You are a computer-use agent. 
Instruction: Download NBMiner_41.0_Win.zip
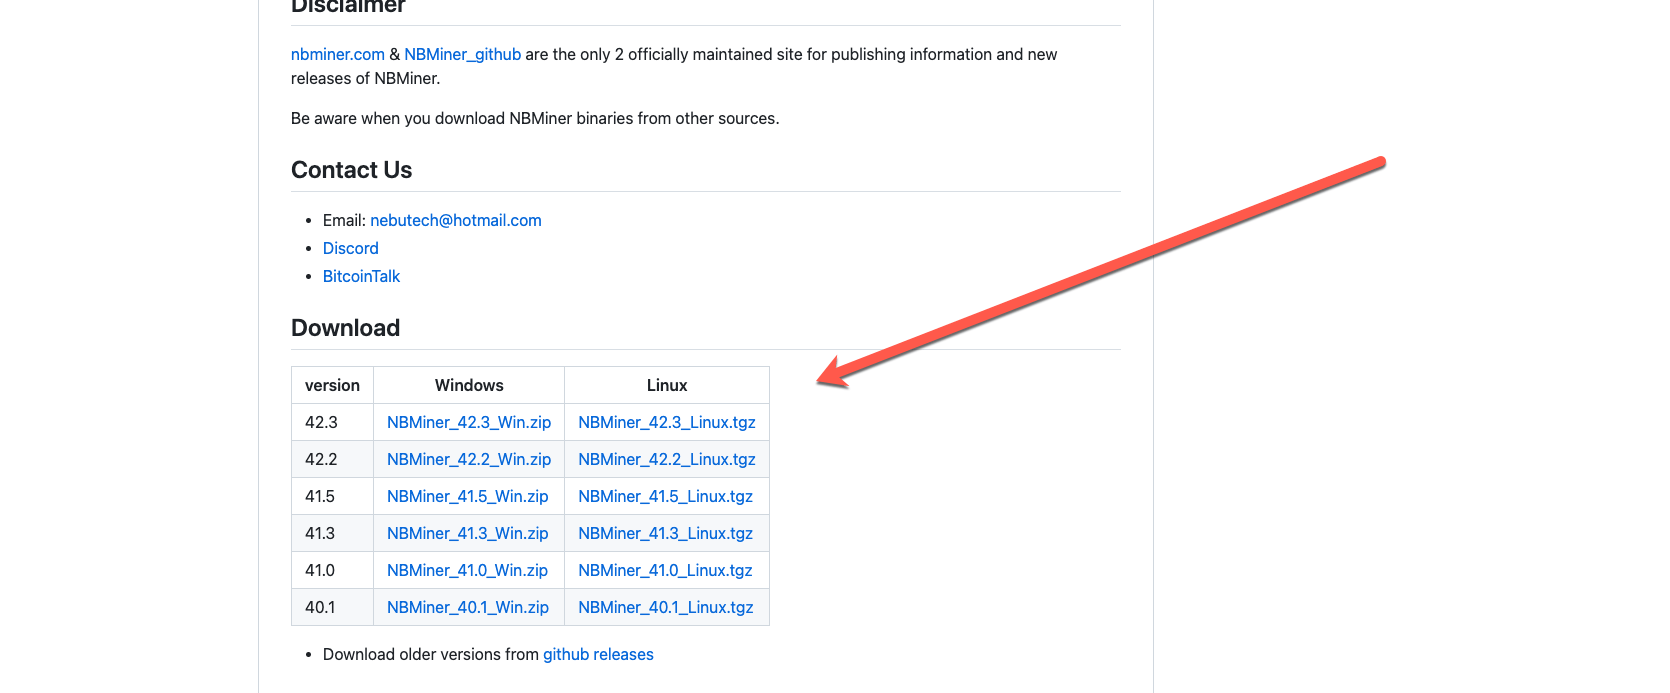tap(467, 571)
